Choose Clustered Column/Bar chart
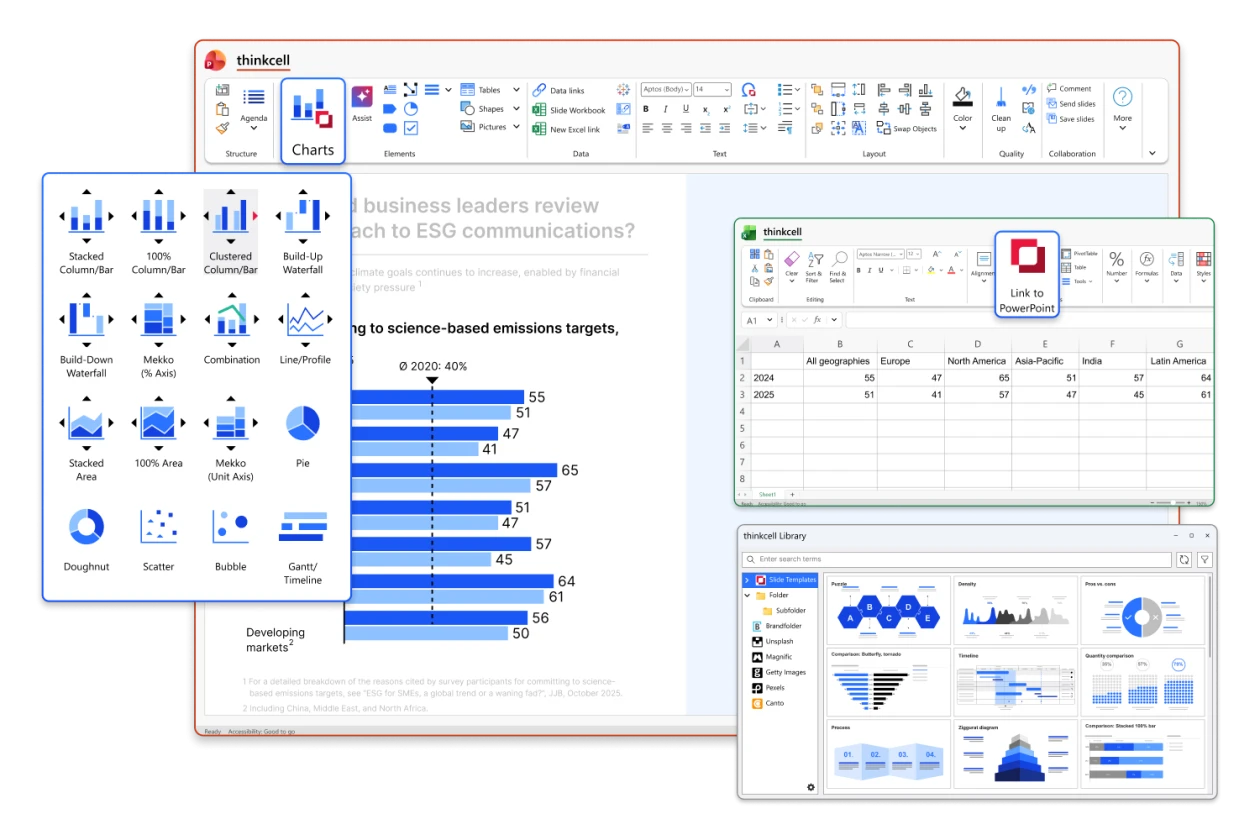Screen dimensions: 1260x840 click(x=231, y=233)
